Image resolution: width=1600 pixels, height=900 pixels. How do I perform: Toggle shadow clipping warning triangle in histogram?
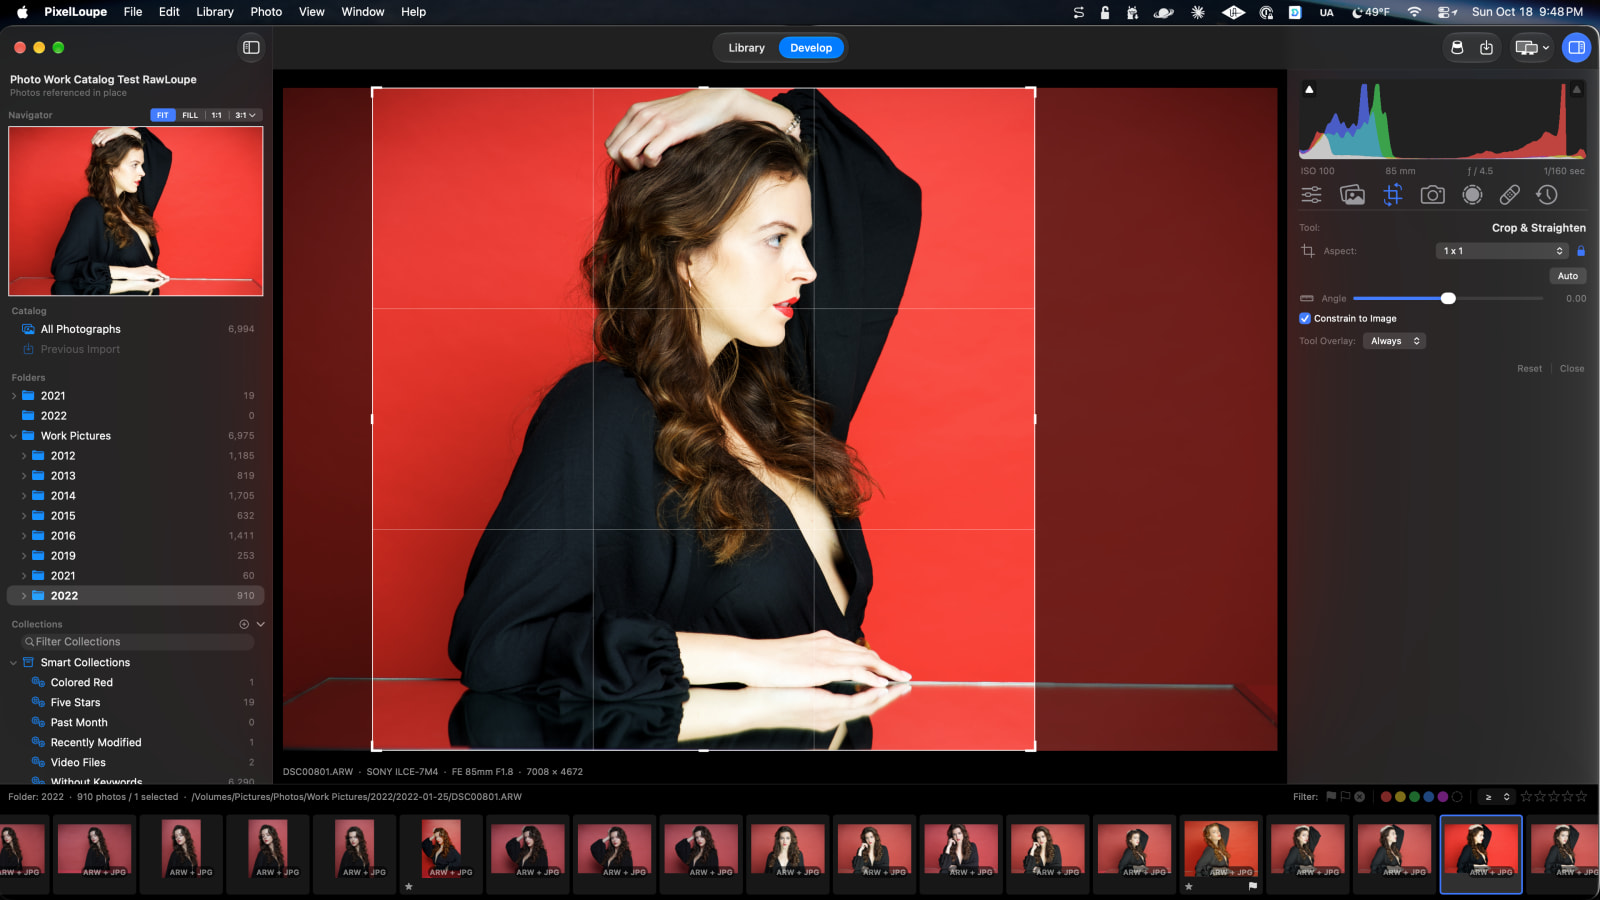click(1309, 89)
